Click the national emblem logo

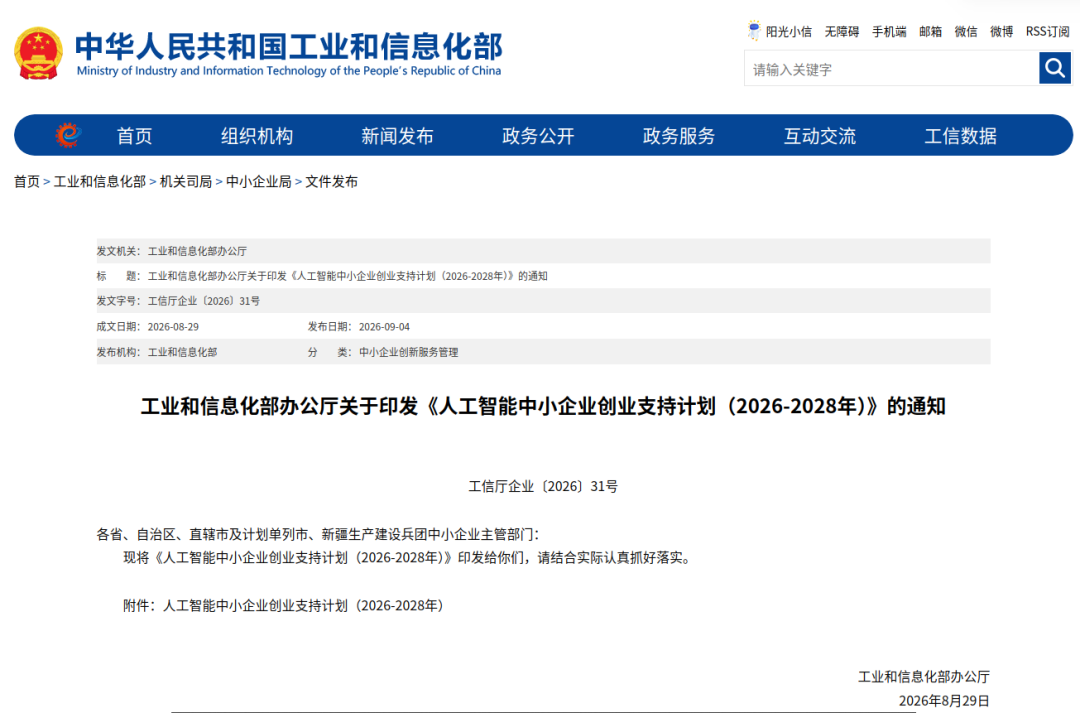(39, 53)
